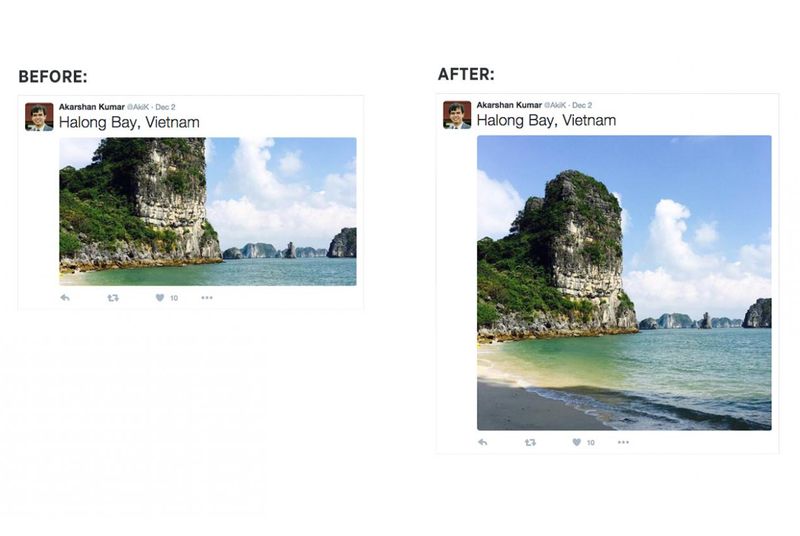
Task: Open Dec 2 timestamp in AFTER tweet
Action: pyautogui.click(x=582, y=105)
